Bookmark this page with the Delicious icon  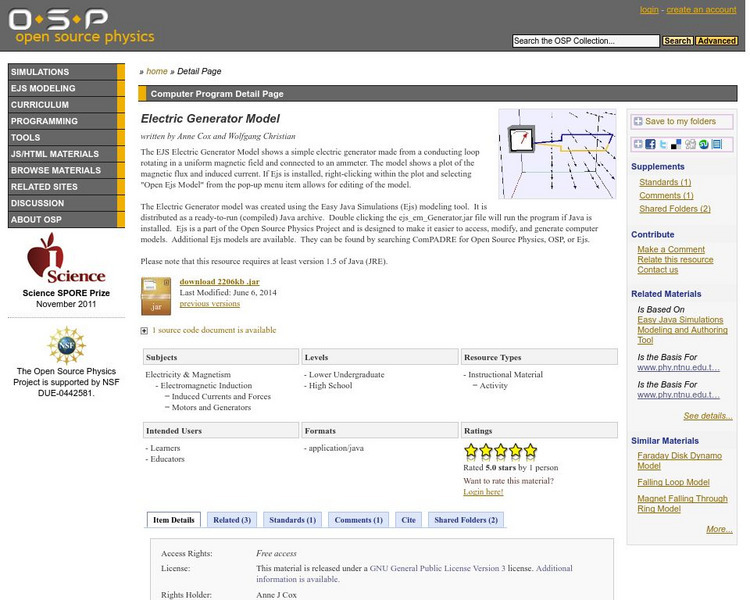[x=676, y=144]
